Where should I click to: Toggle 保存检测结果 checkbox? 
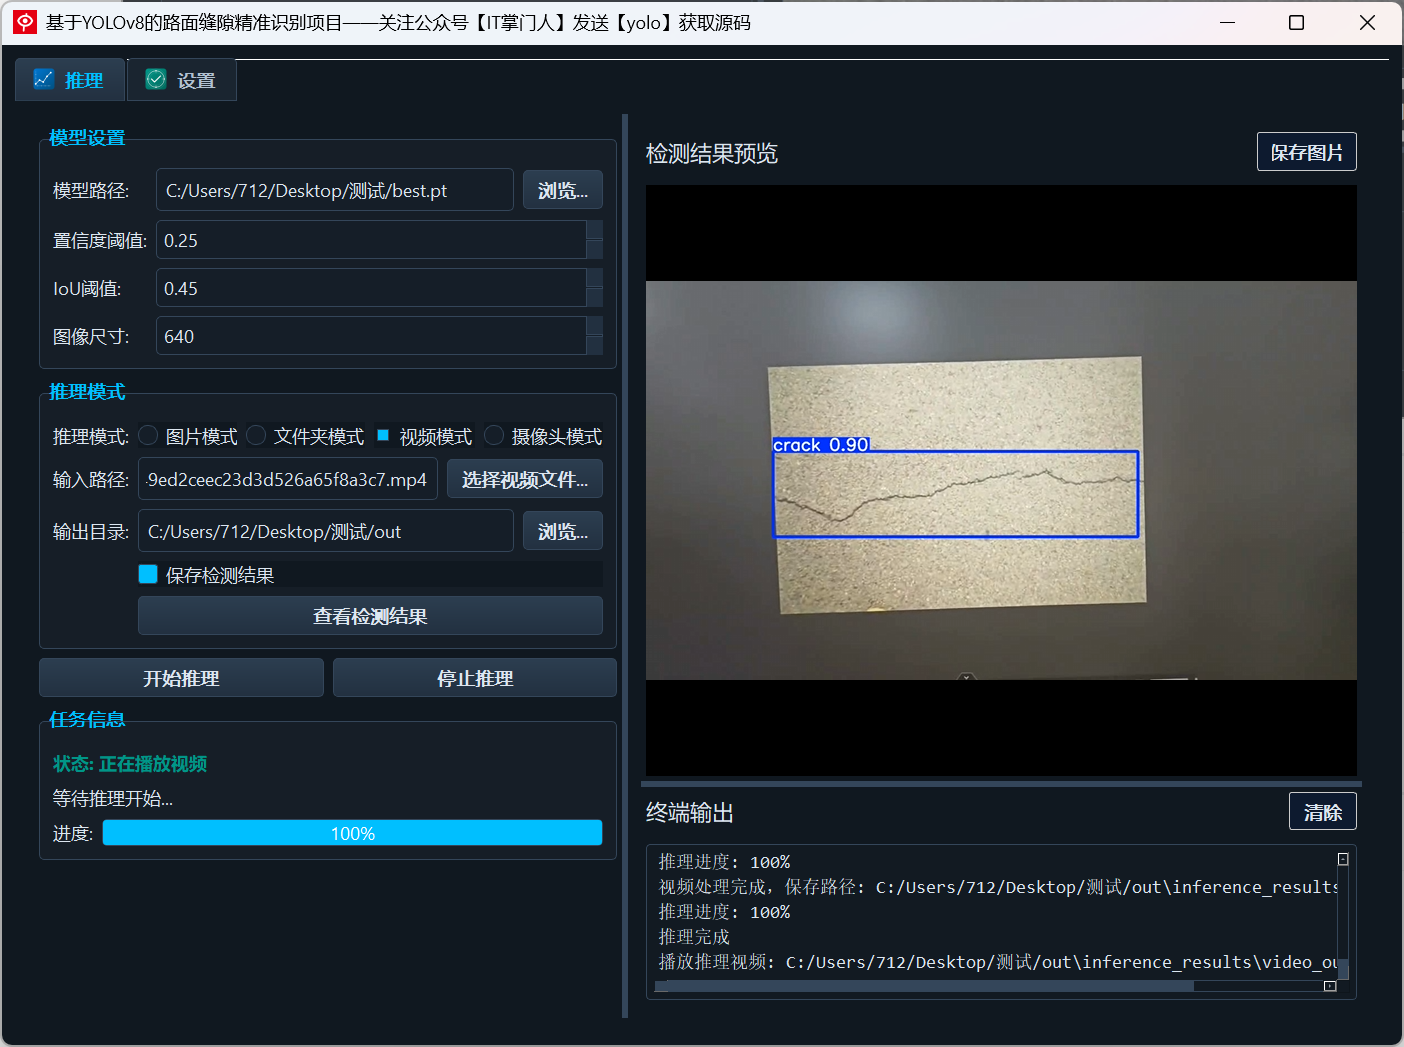[x=148, y=574]
